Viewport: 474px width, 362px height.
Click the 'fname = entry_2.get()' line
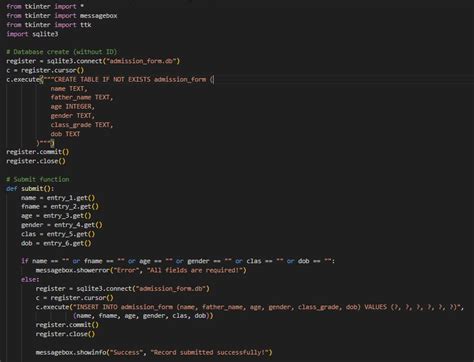pyautogui.click(x=60, y=207)
